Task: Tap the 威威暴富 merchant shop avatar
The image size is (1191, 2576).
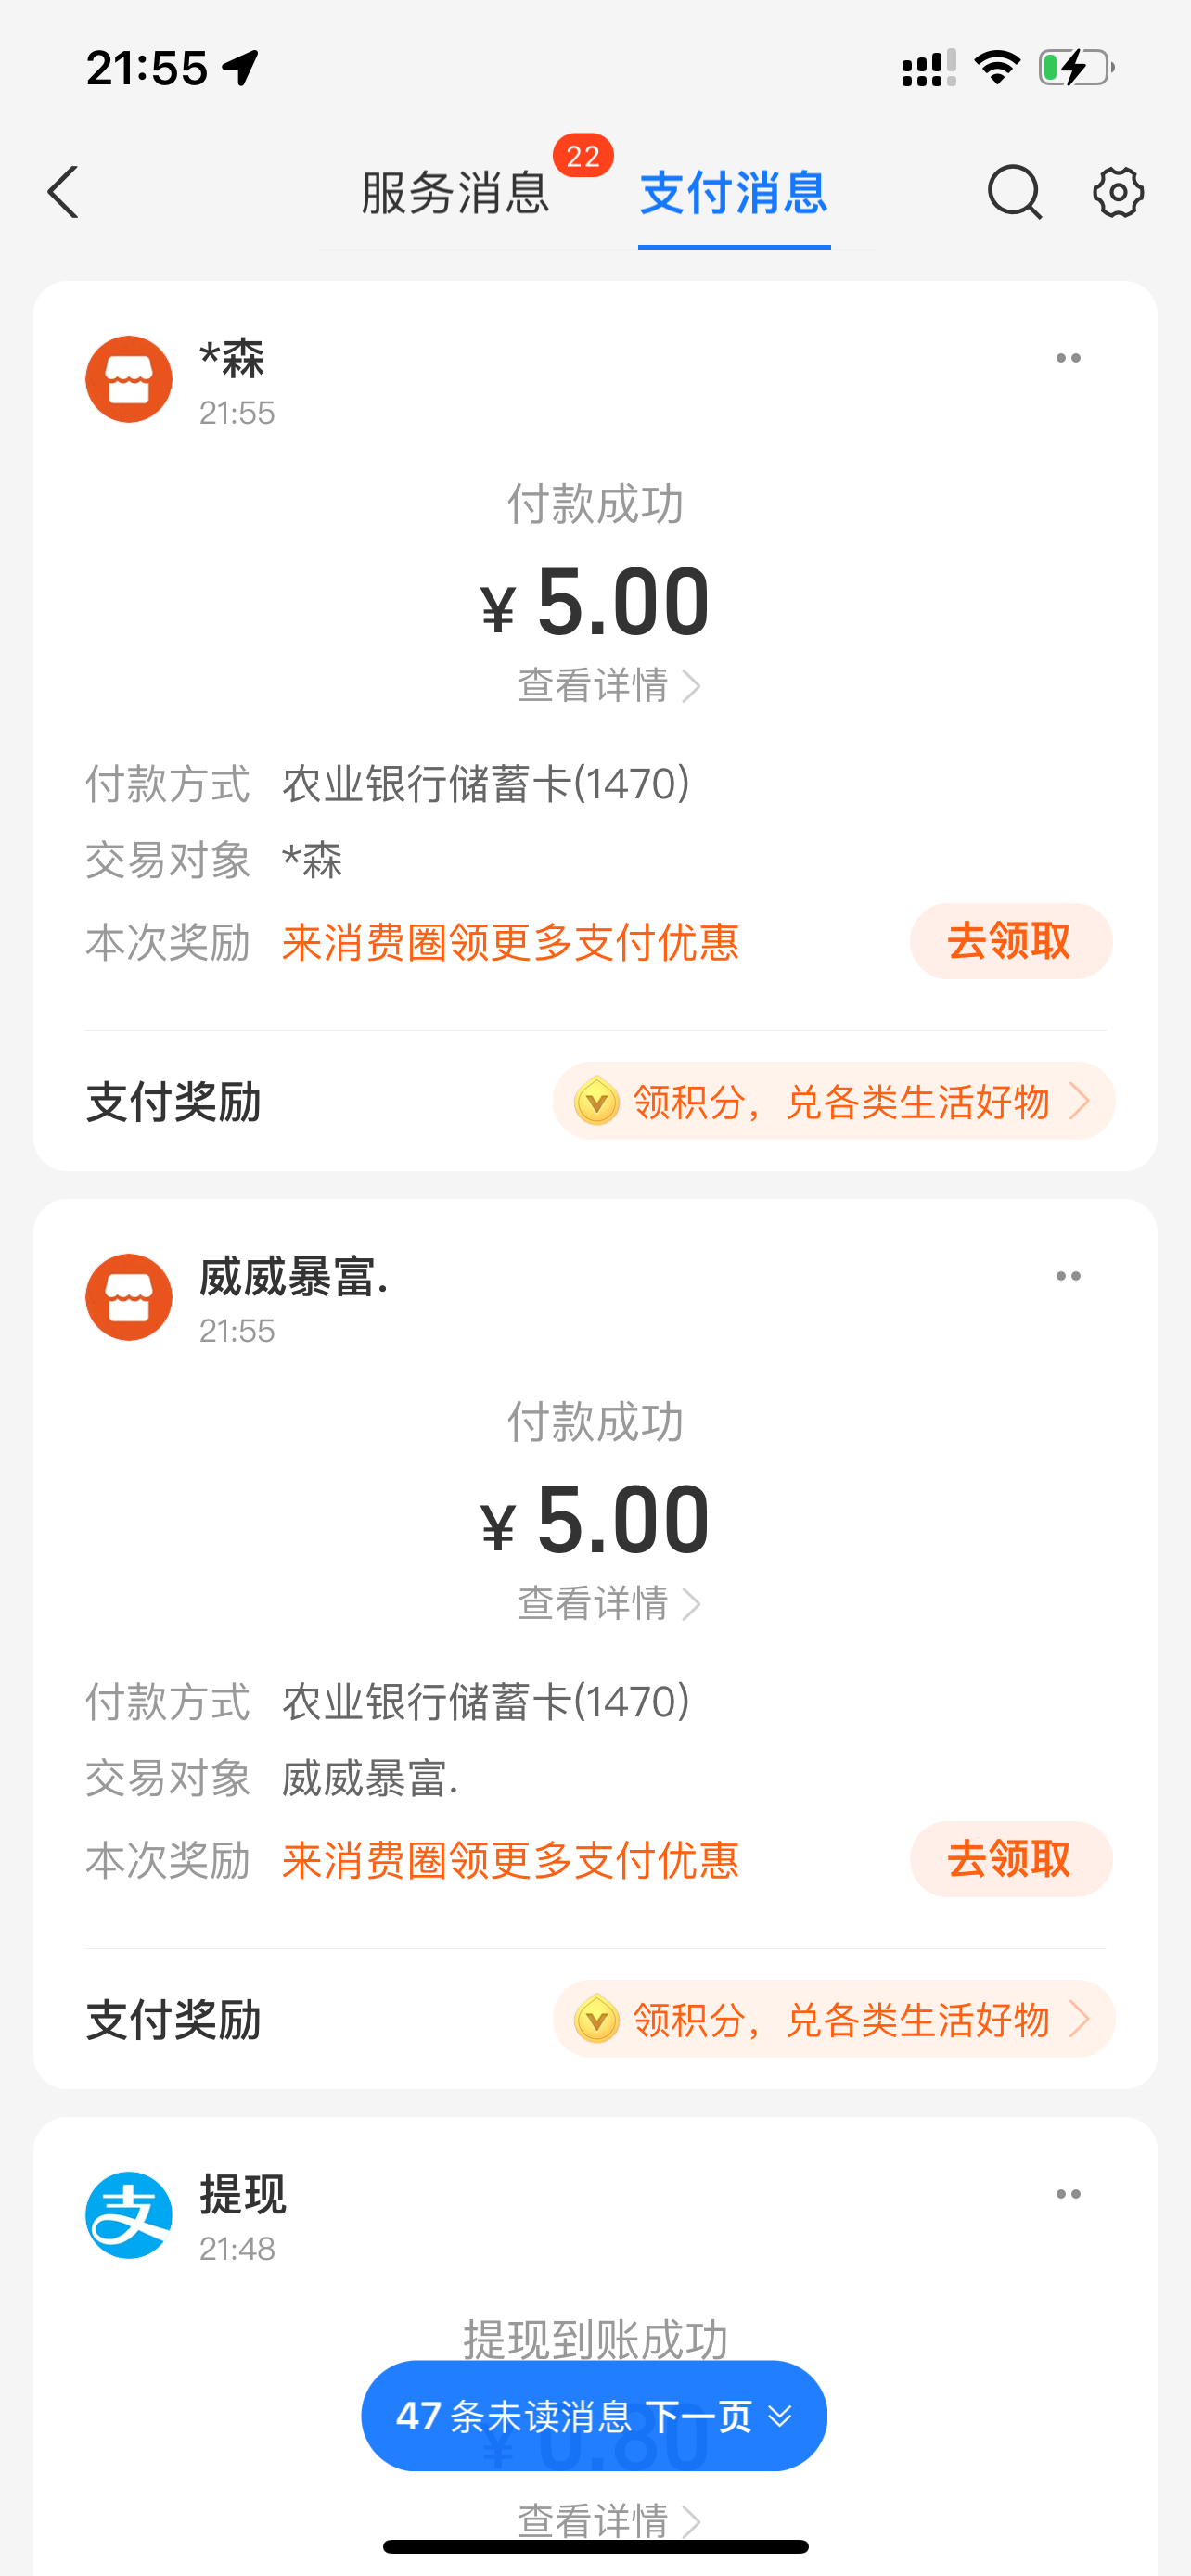Action: tap(129, 1297)
